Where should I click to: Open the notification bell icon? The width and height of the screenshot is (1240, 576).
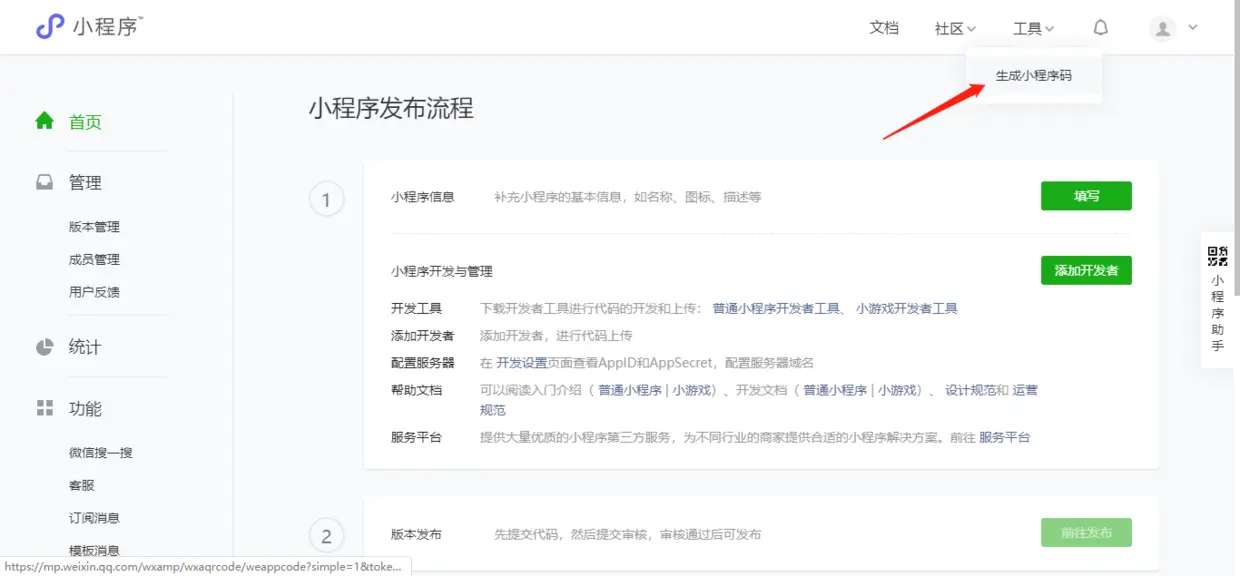1100,27
